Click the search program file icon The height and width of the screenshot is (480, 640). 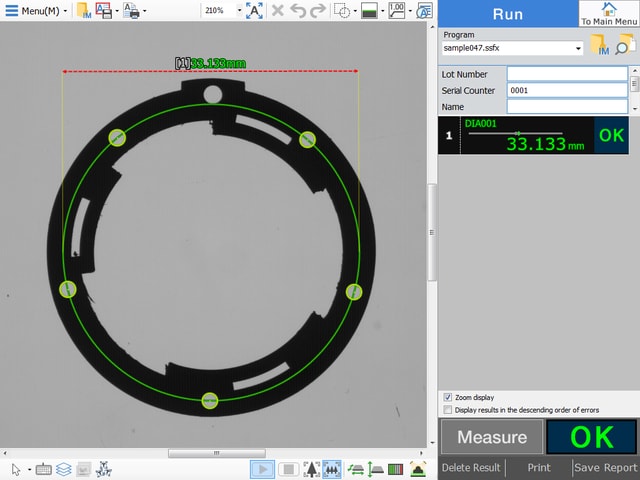click(625, 44)
